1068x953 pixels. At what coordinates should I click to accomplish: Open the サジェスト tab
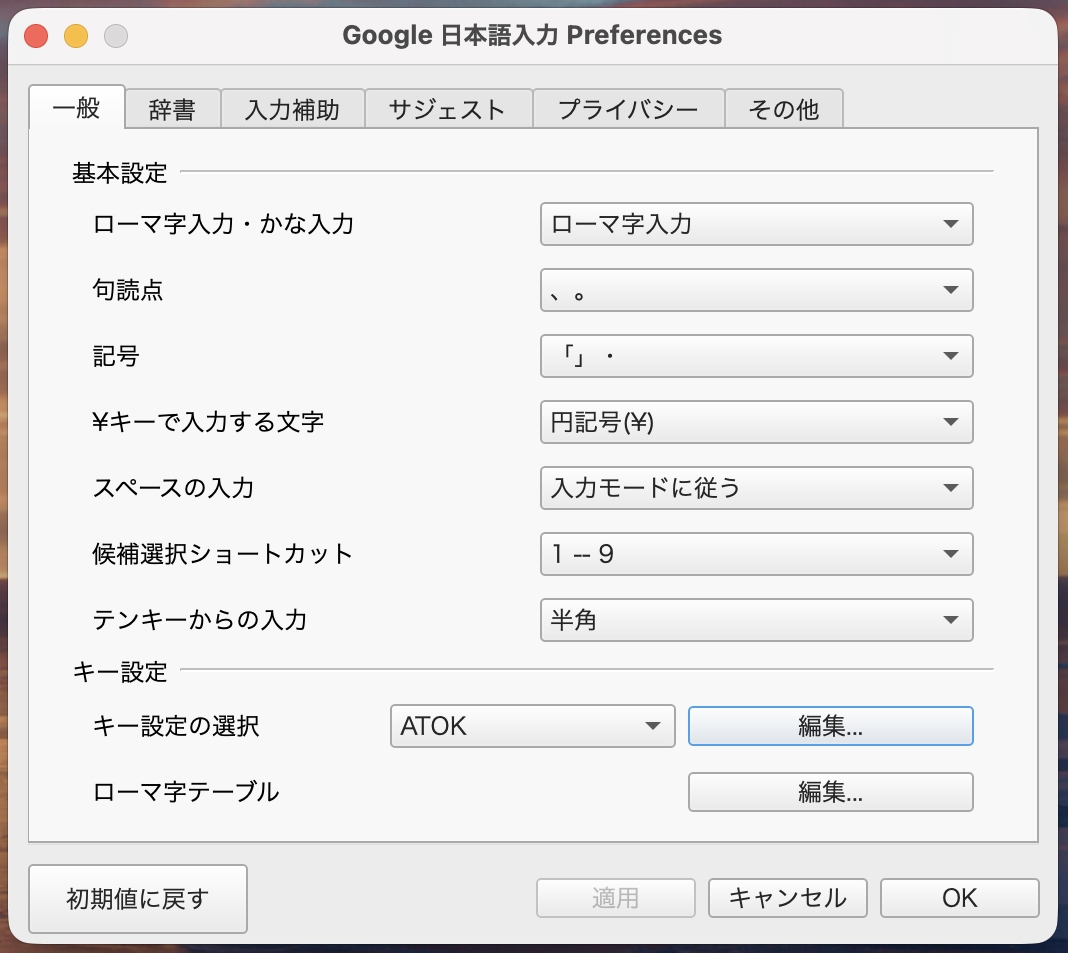point(447,109)
